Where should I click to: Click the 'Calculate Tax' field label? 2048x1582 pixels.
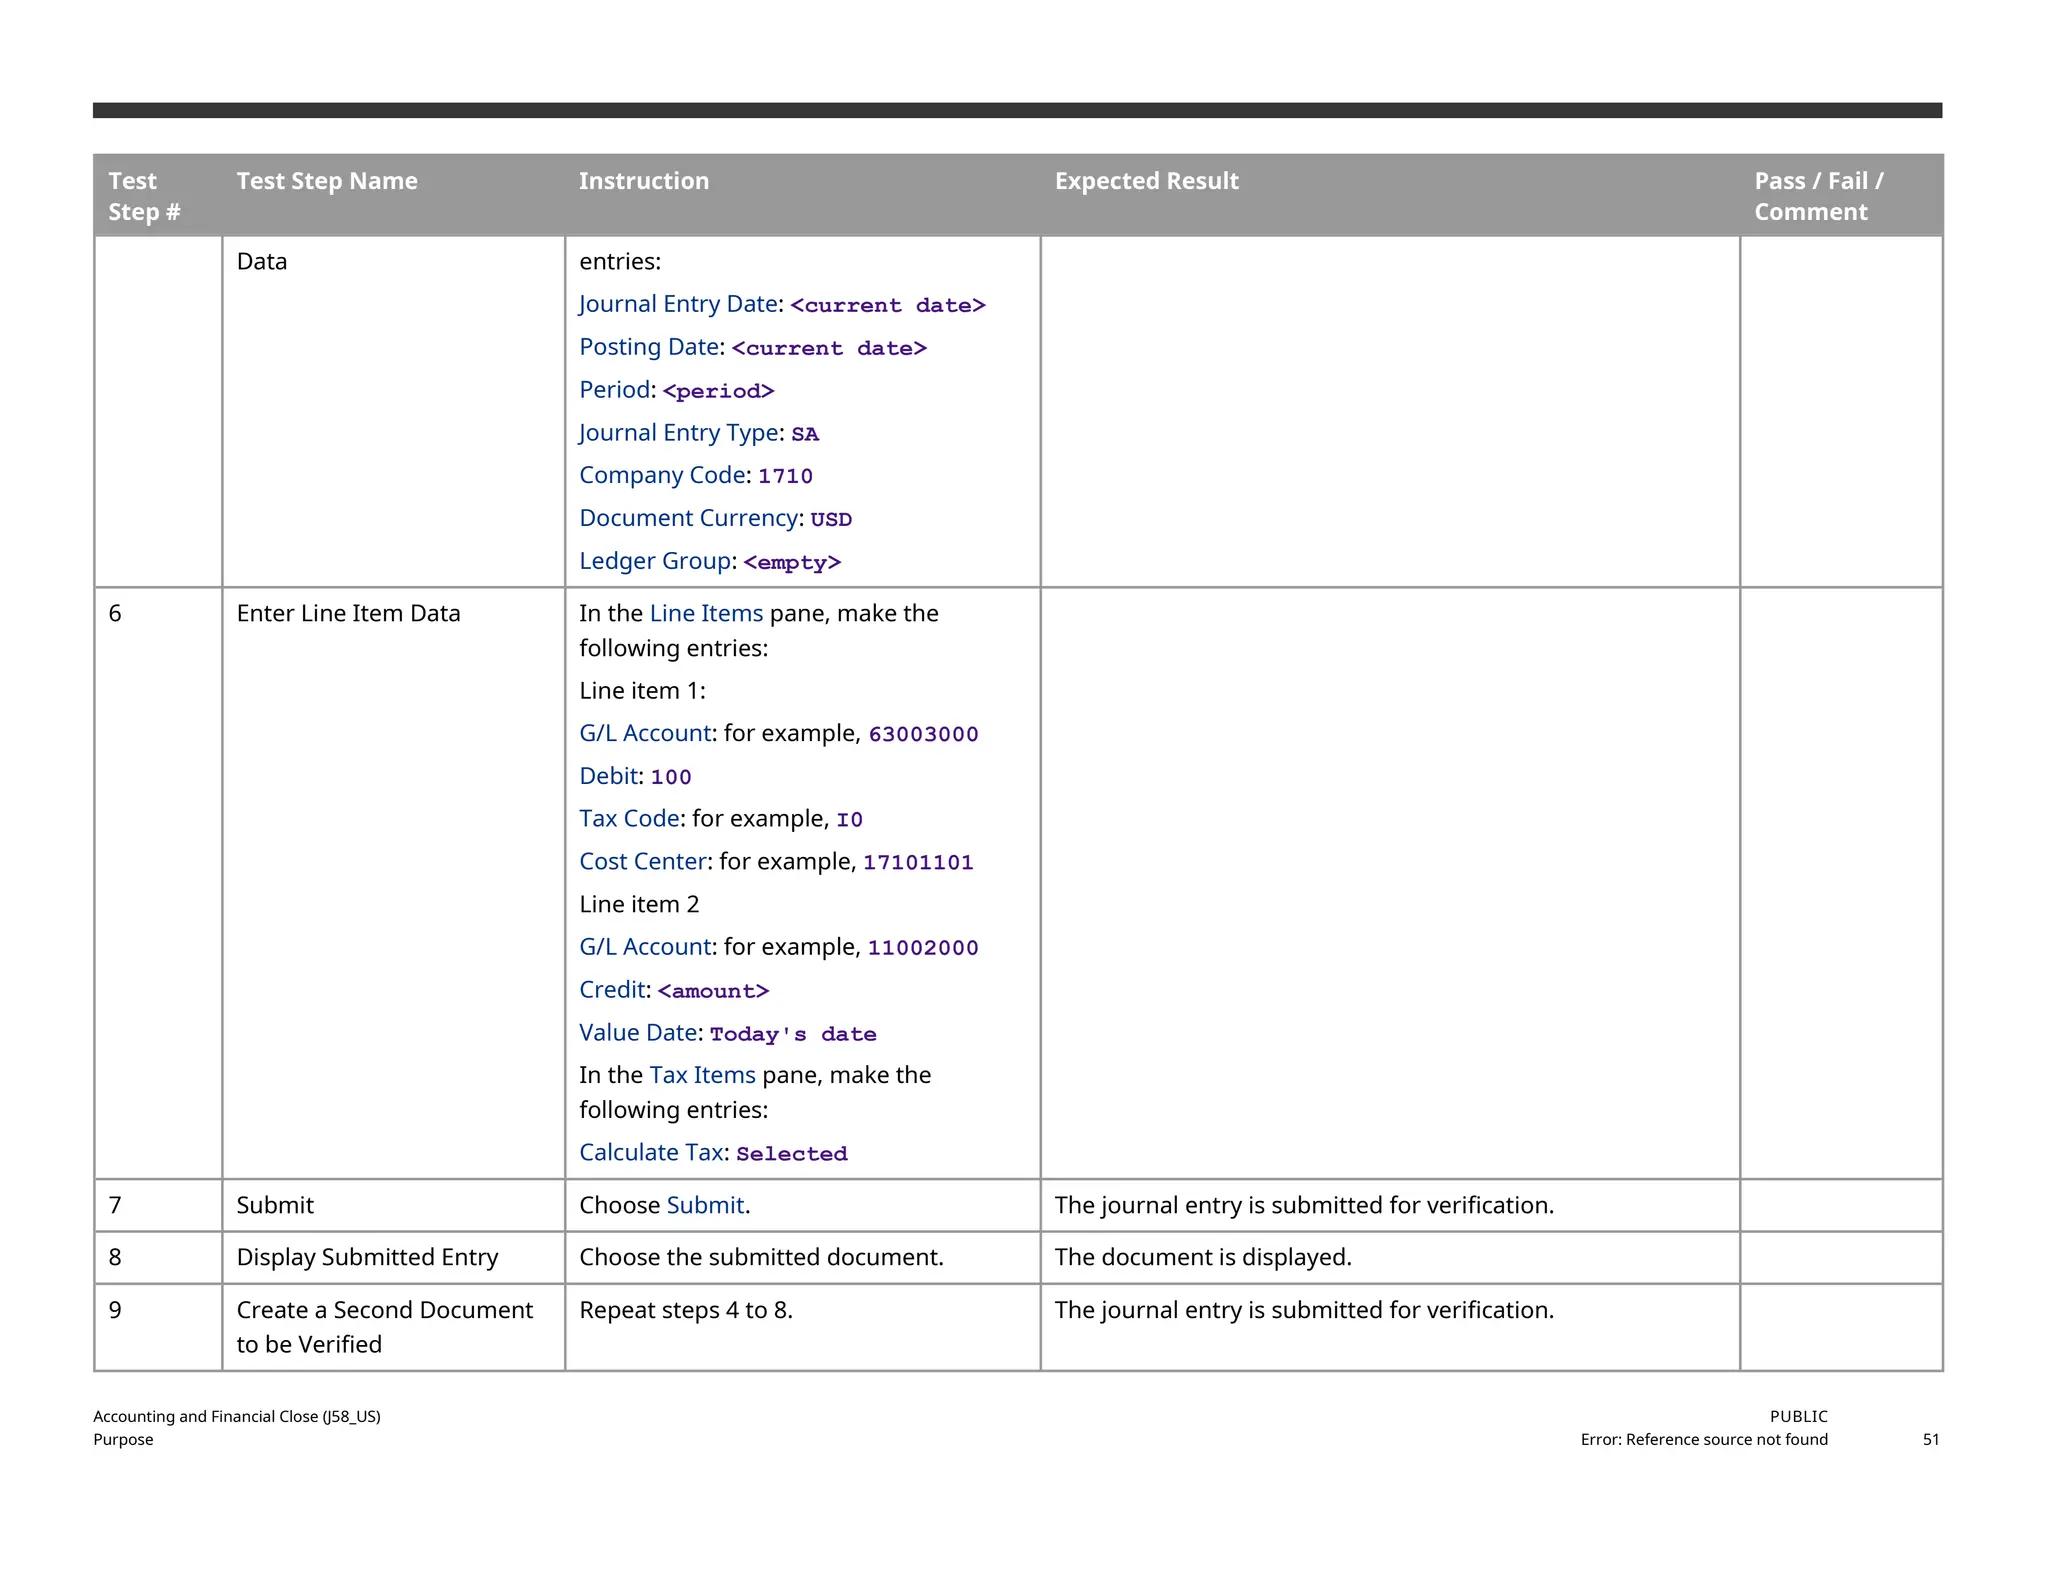pos(651,1152)
